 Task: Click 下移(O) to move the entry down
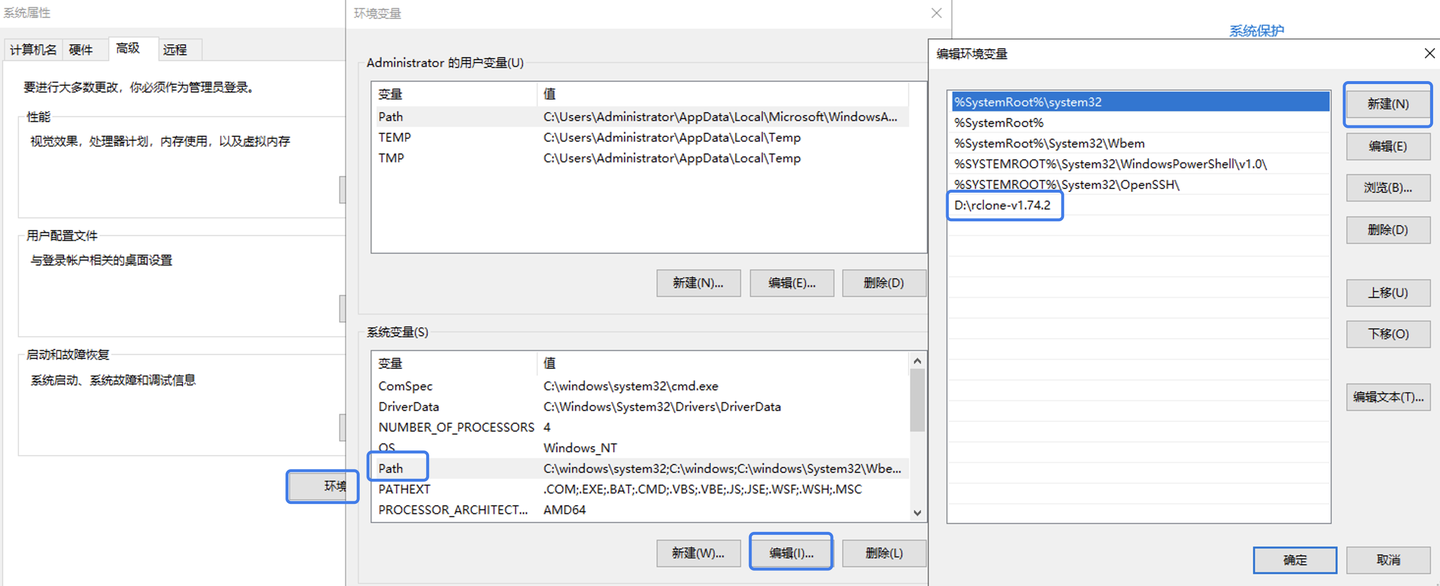(x=1388, y=334)
